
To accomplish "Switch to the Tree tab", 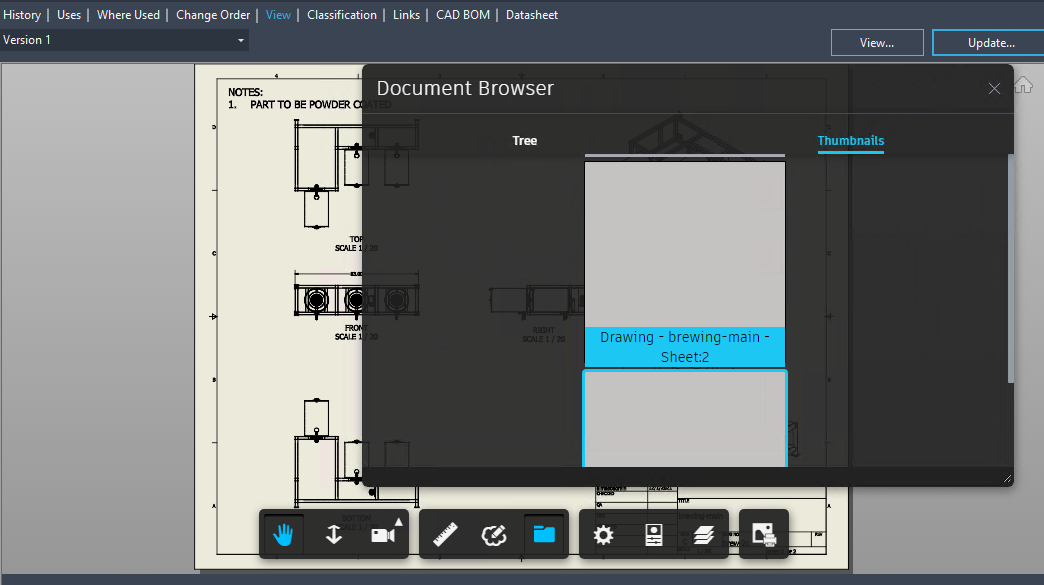I will [524, 140].
